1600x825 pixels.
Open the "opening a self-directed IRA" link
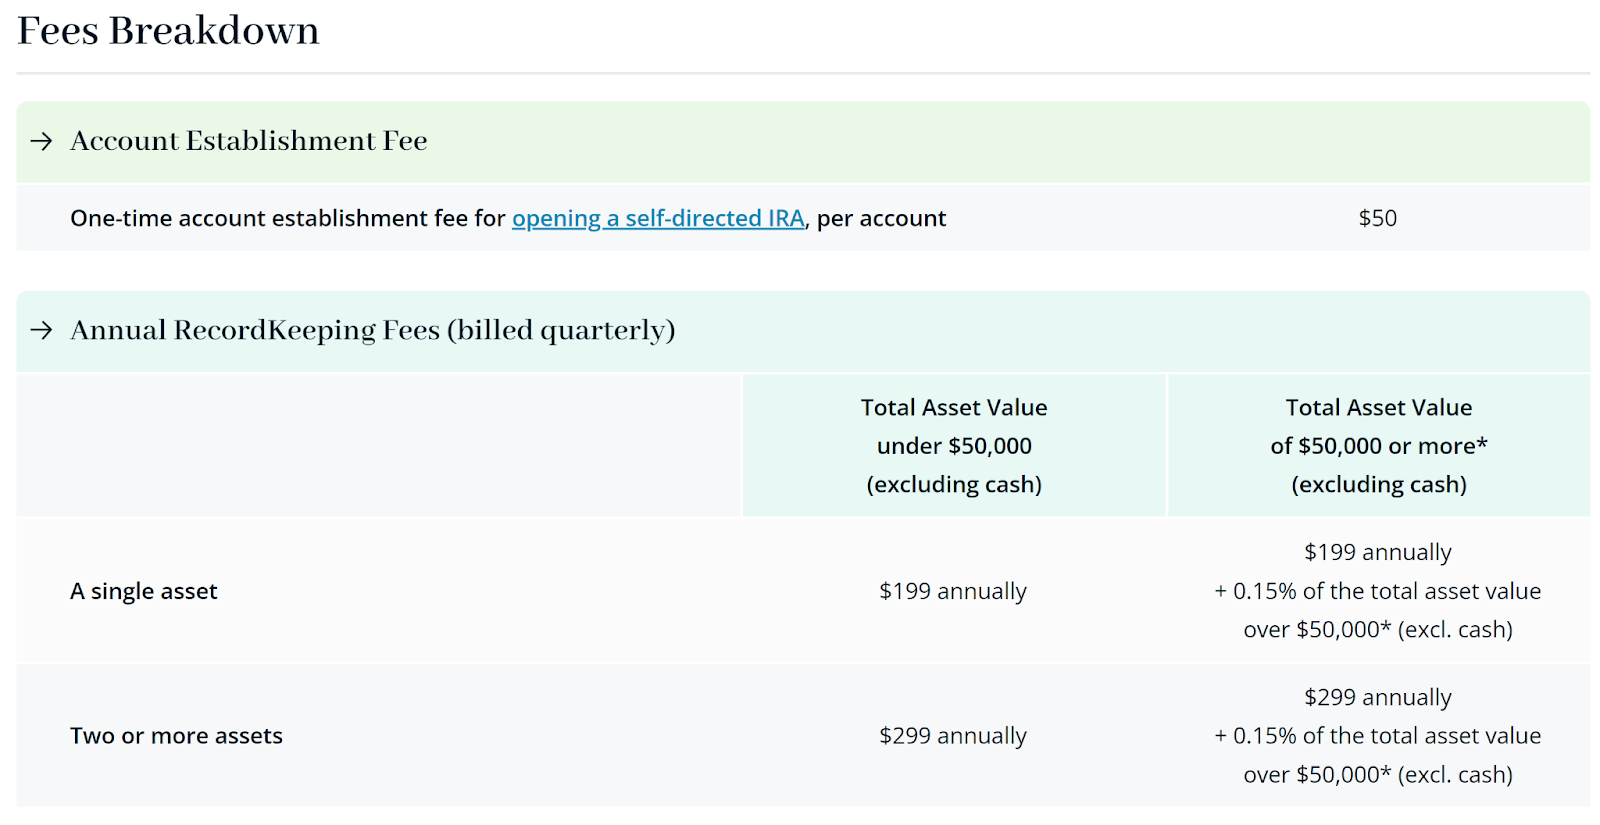coord(657,218)
